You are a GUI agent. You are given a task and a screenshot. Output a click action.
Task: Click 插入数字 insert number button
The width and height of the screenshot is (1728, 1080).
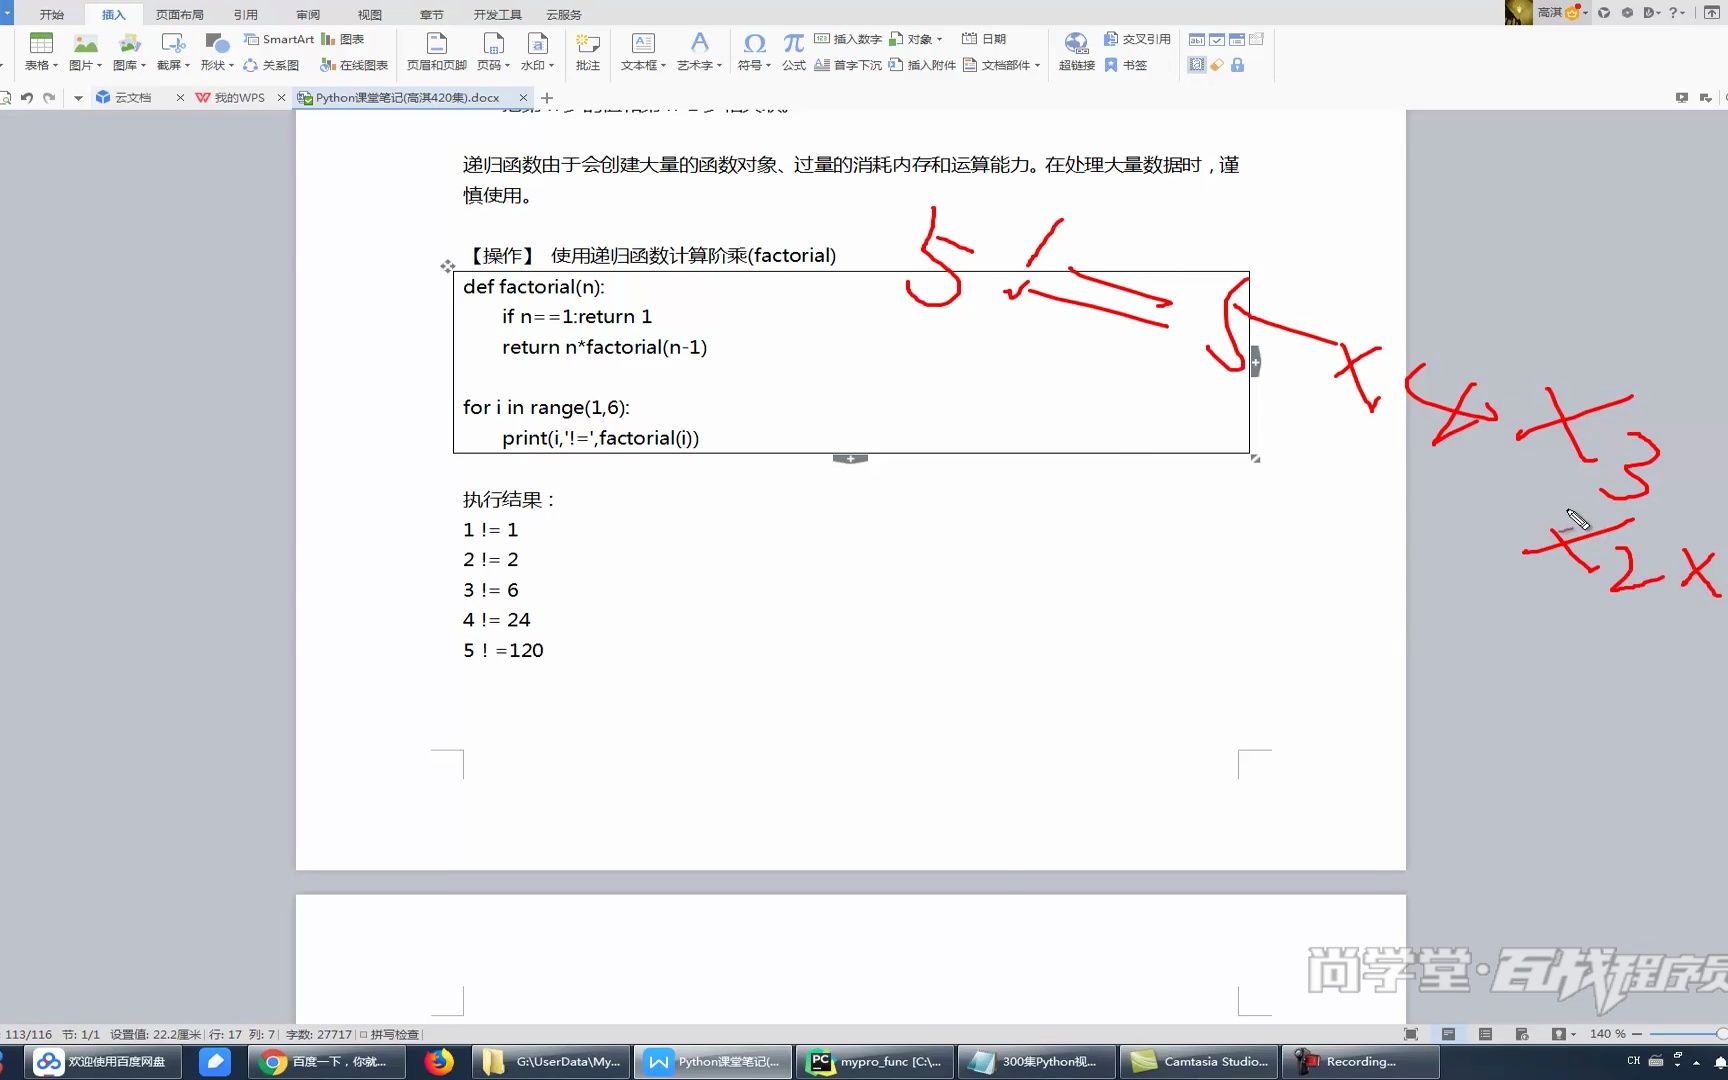click(x=847, y=39)
